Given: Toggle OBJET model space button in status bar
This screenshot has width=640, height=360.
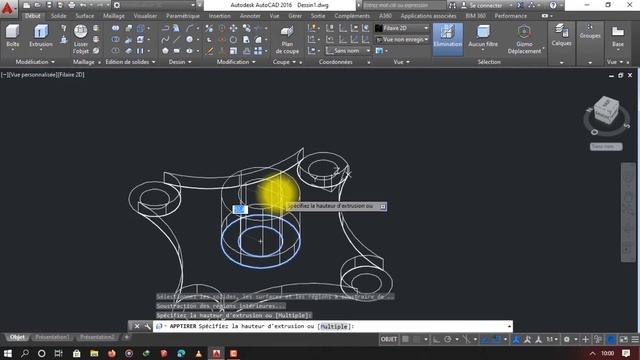Looking at the screenshot, I should [389, 339].
